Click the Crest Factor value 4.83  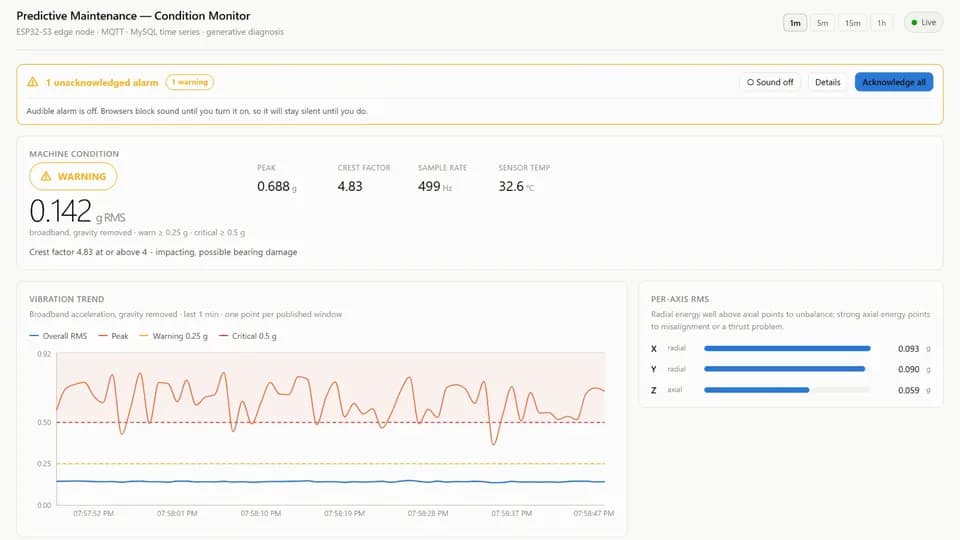point(350,187)
